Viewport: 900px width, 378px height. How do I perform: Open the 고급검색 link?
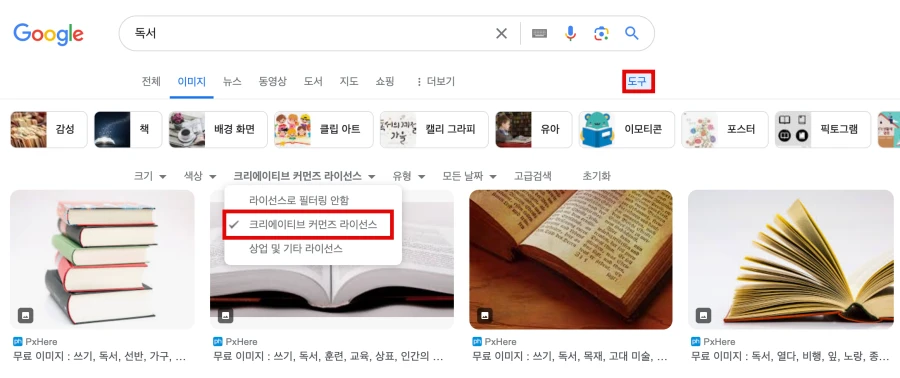coord(533,176)
